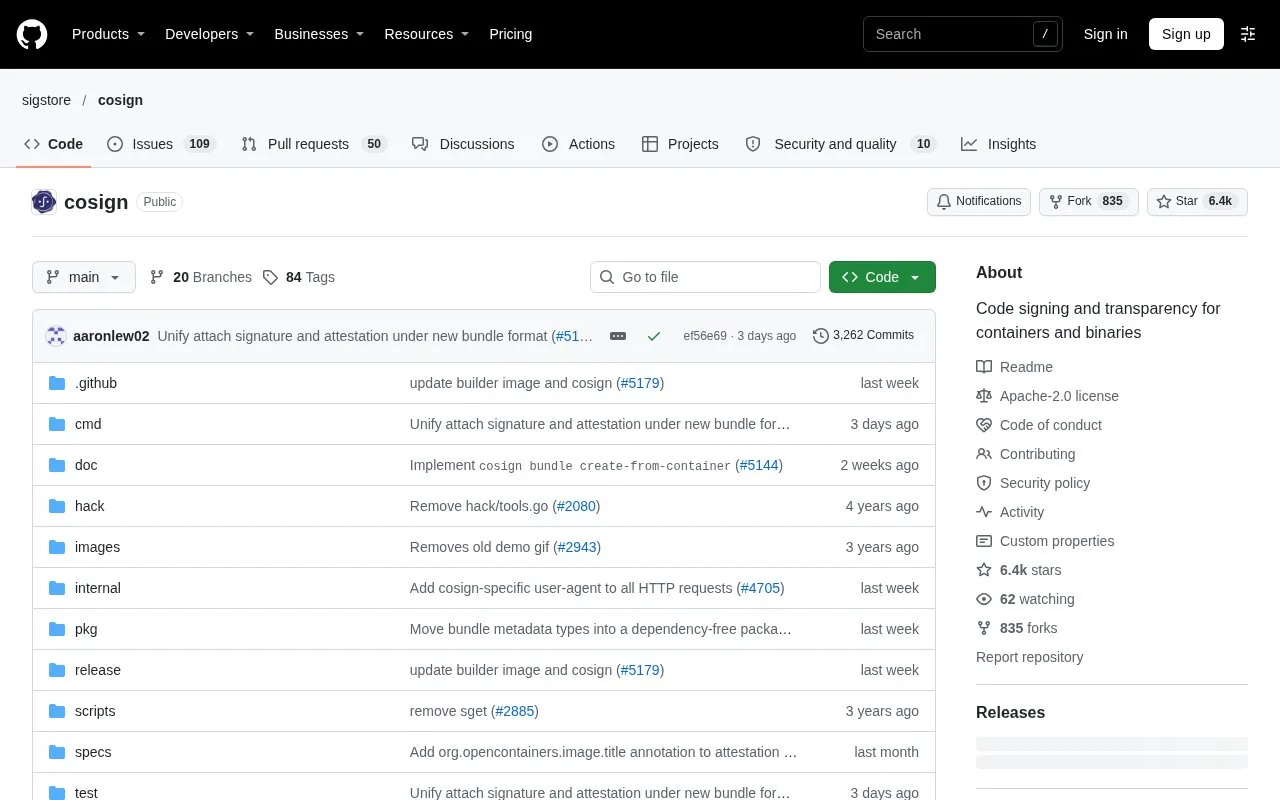
Task: Open Code of conduct link
Action: tap(1039, 425)
